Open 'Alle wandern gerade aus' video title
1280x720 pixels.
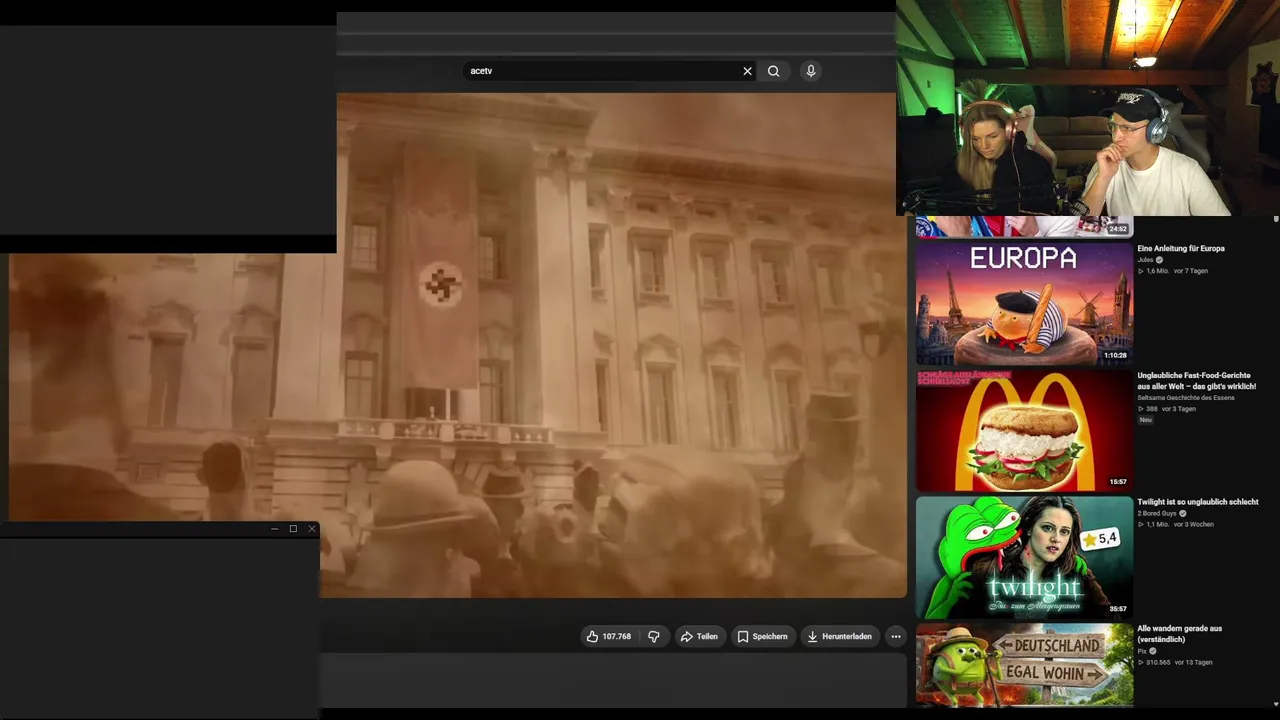point(1180,634)
